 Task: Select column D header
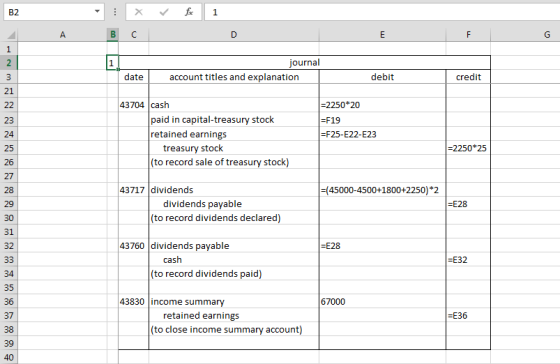(x=234, y=35)
